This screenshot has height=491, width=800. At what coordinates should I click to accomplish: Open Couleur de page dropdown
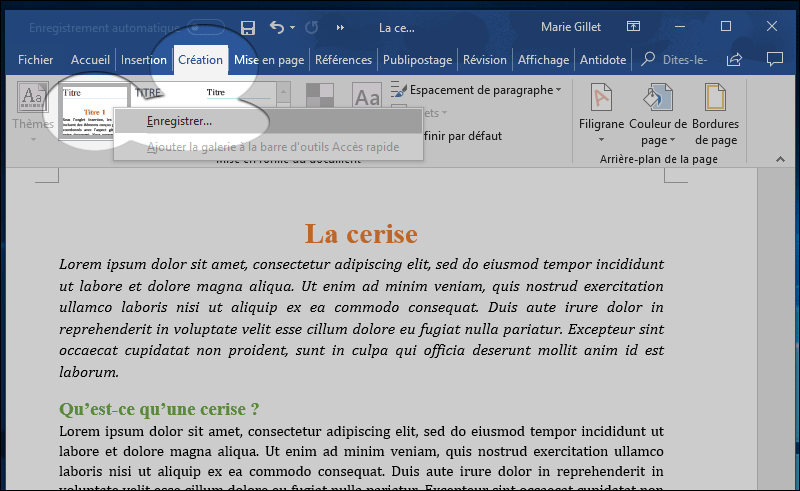point(658,114)
